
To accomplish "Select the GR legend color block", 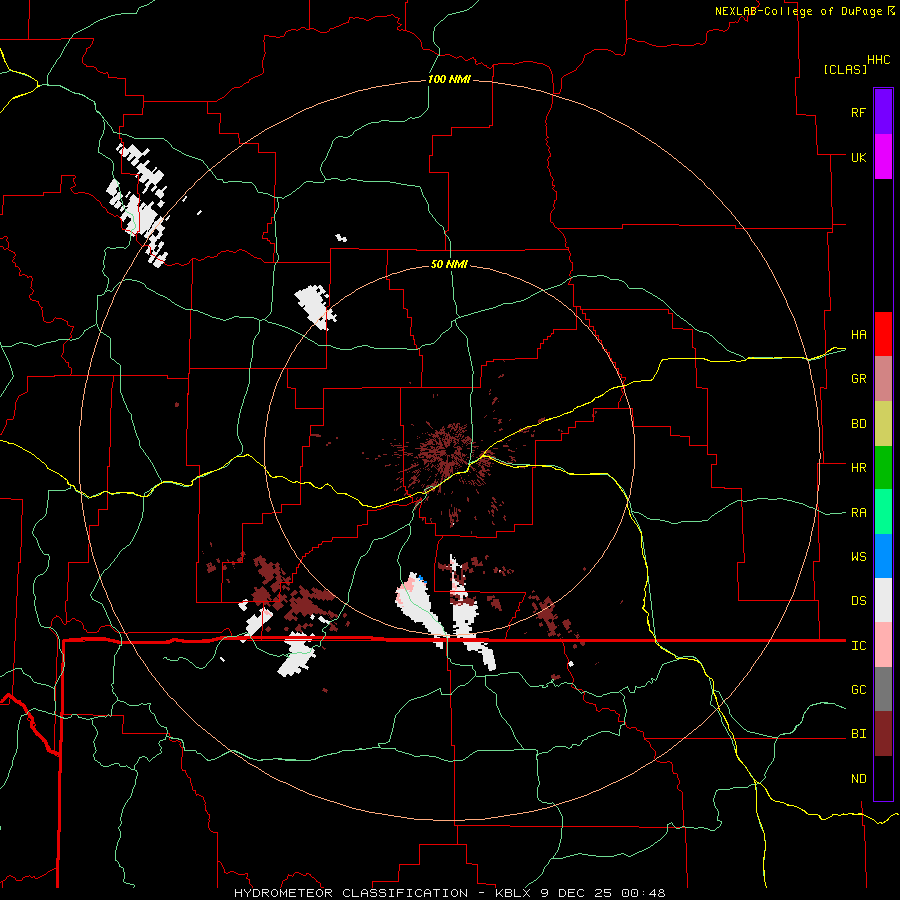I will coord(883,379).
